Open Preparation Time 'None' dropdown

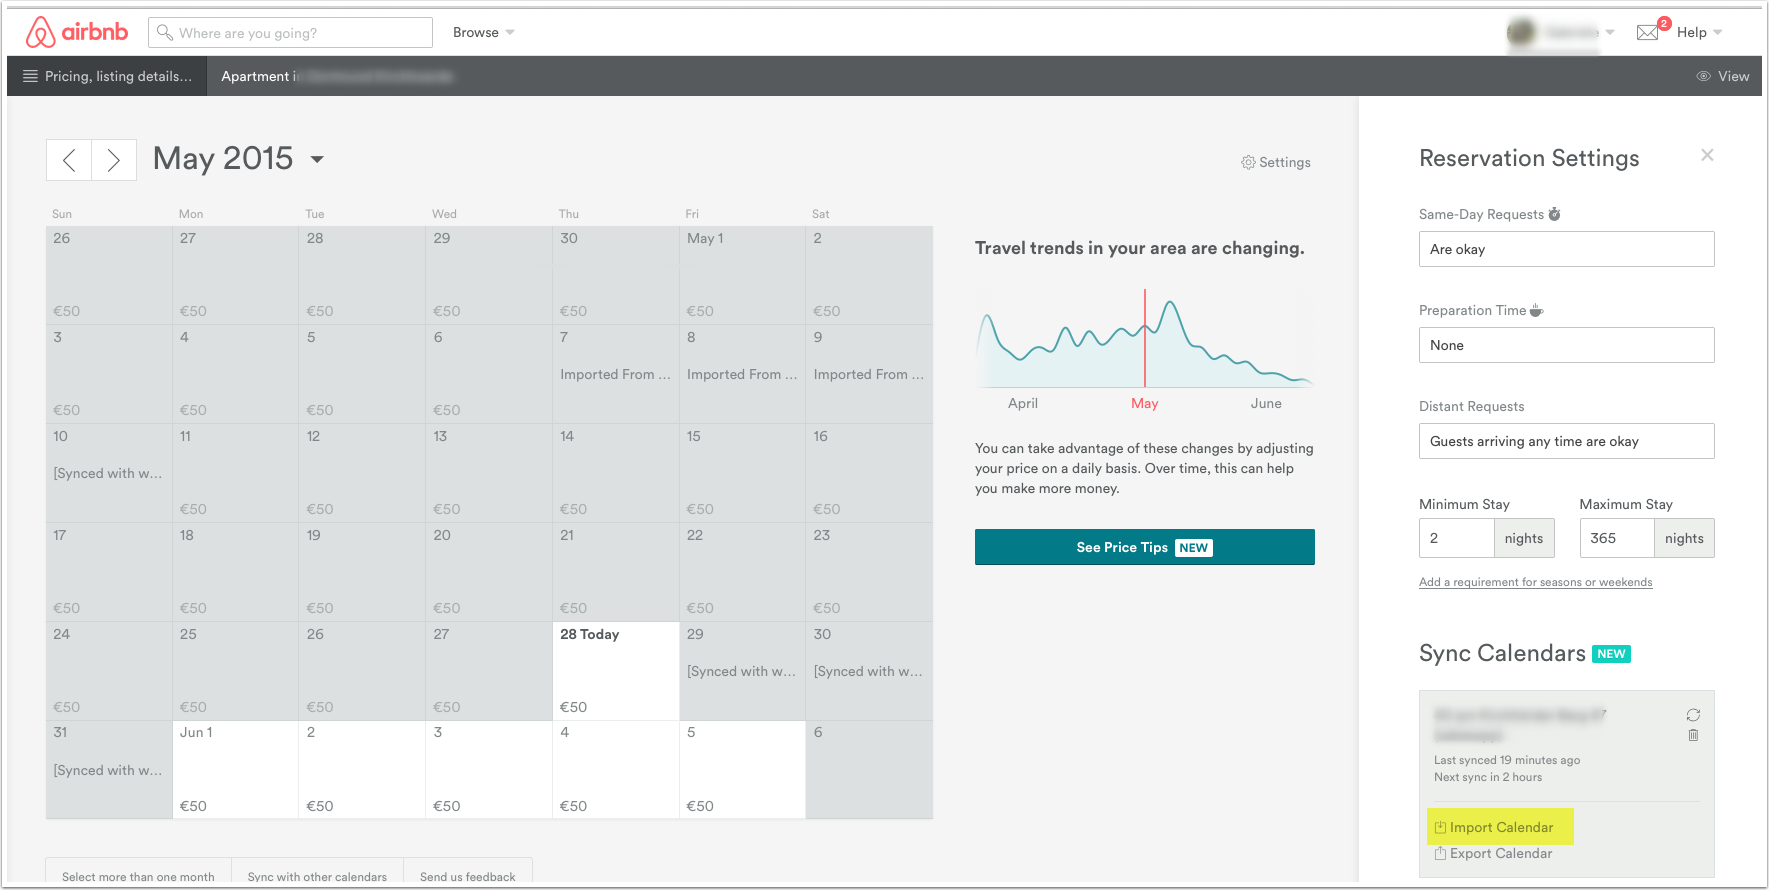click(1566, 345)
